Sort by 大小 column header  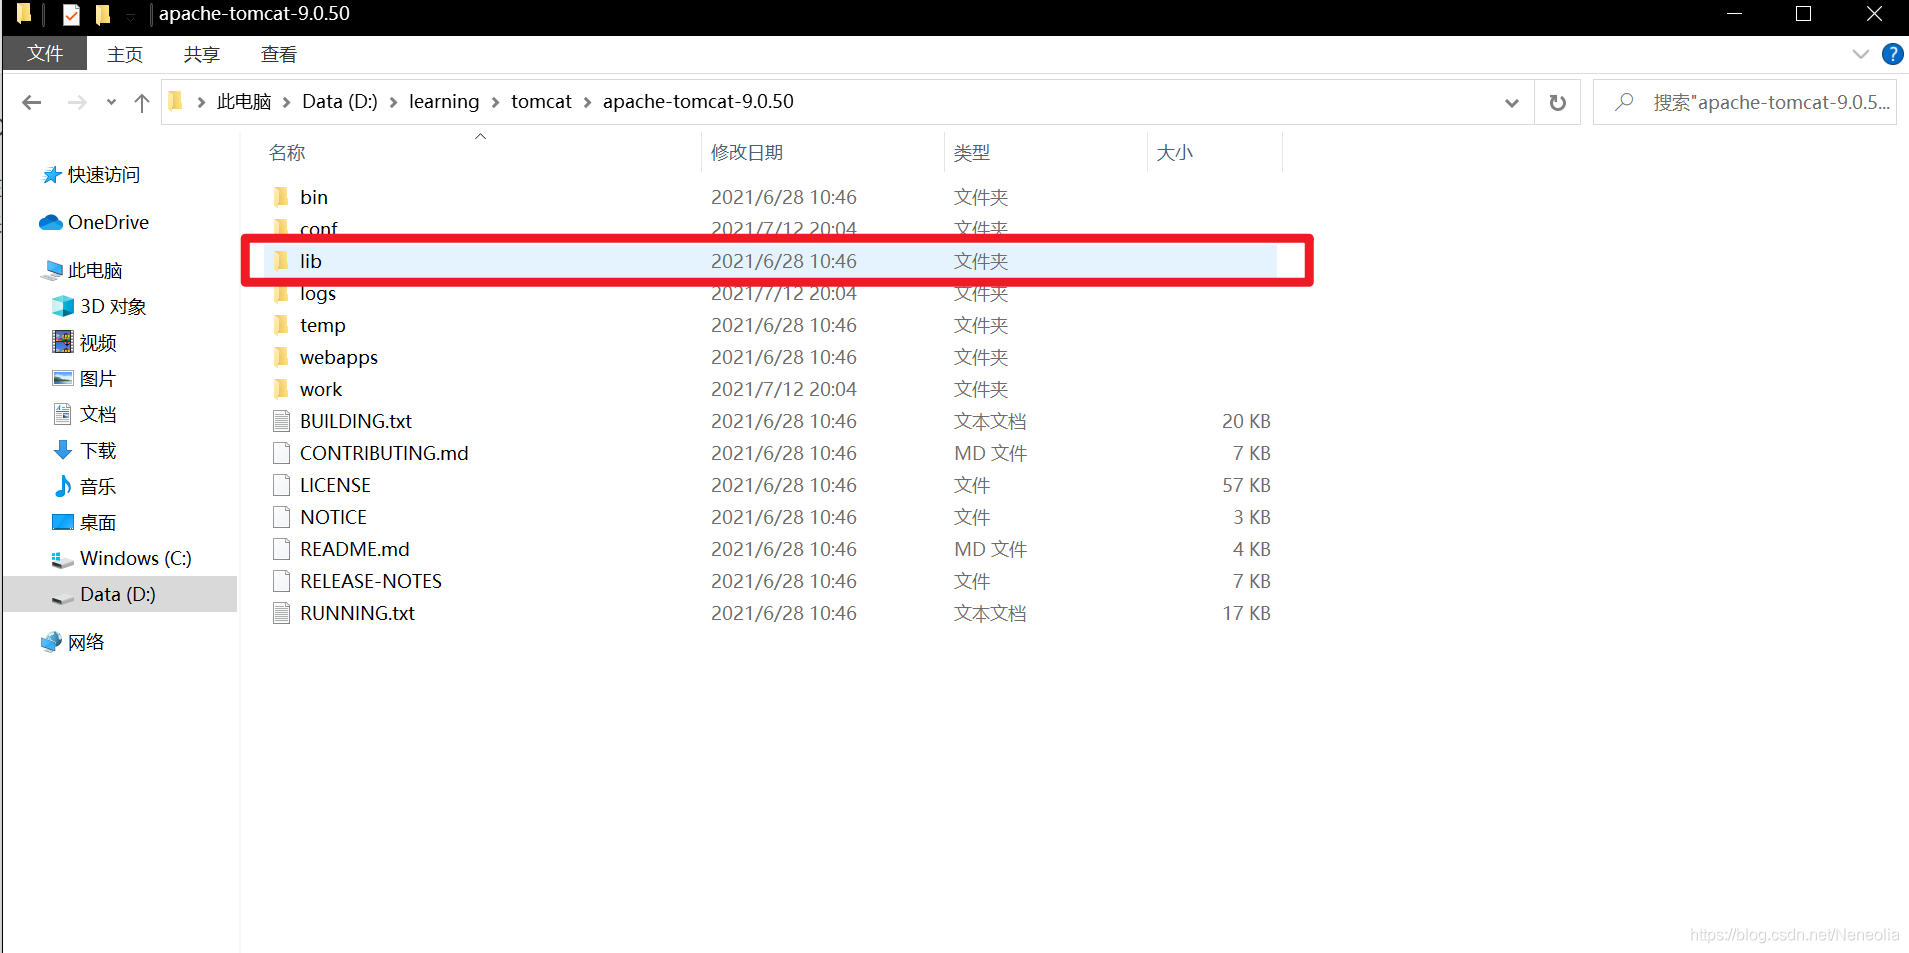1175,152
